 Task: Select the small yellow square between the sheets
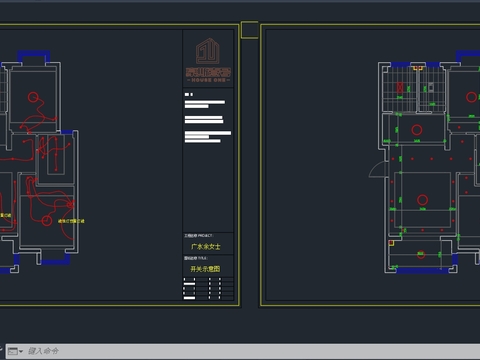click(x=249, y=30)
